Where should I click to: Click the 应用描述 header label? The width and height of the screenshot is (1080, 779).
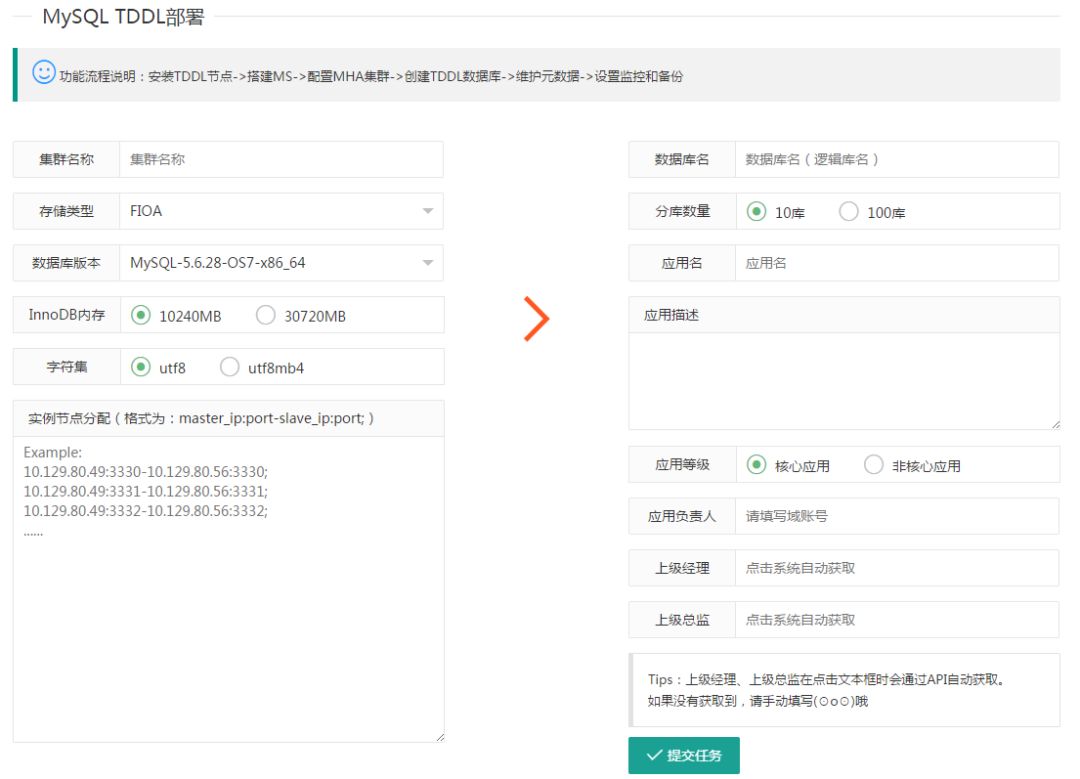[x=672, y=315]
